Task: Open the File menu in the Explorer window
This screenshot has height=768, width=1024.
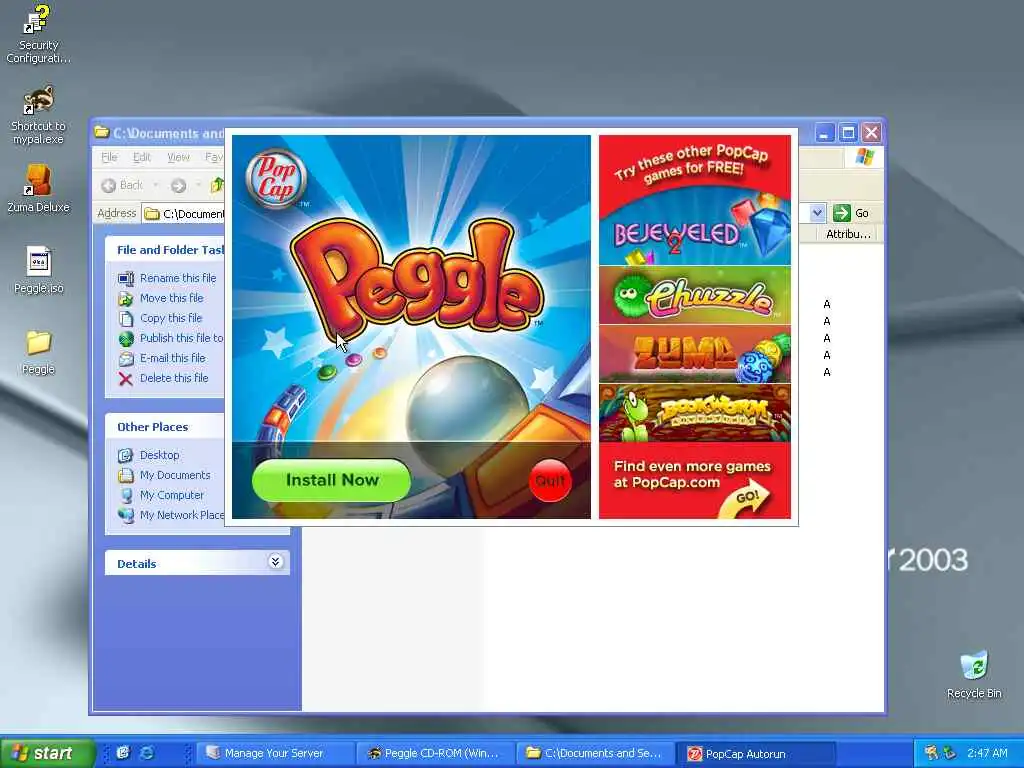Action: point(109,157)
